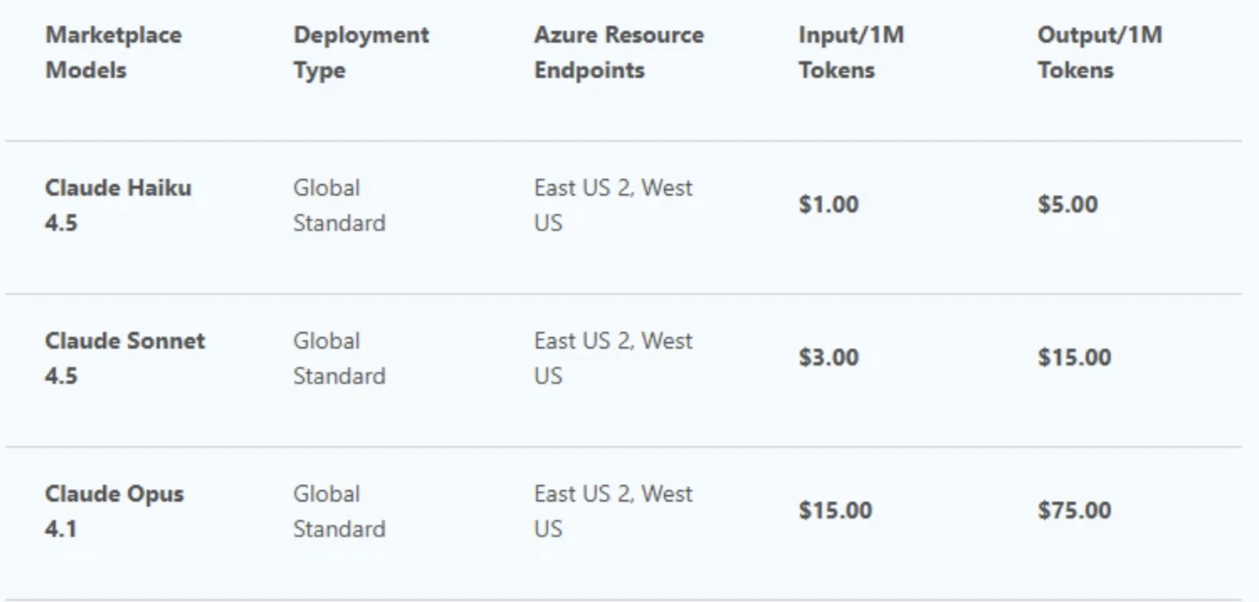Image resolution: width=1259 pixels, height=602 pixels.
Task: Click the endpoints cell for Claude Opus 4.1
Action: (613, 511)
